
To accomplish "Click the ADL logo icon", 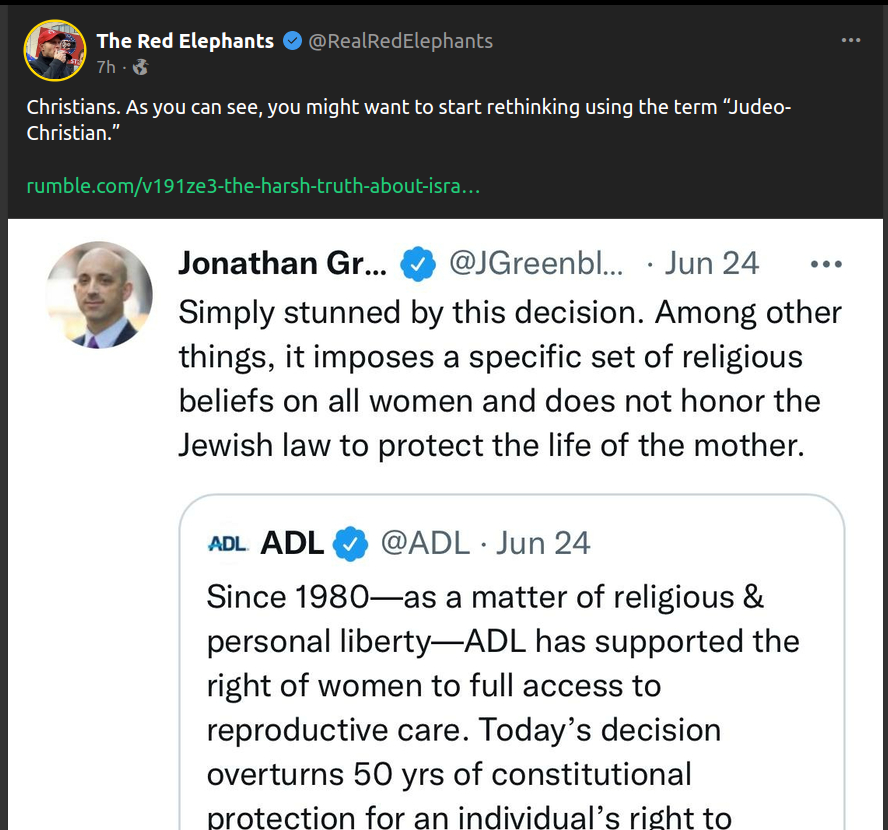I will [x=227, y=543].
